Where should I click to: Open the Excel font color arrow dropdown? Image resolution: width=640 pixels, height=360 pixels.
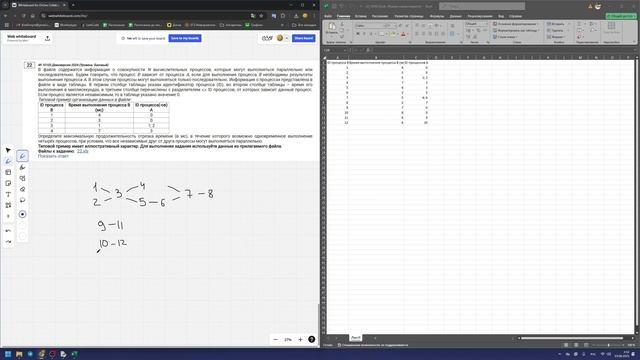pos(408,34)
